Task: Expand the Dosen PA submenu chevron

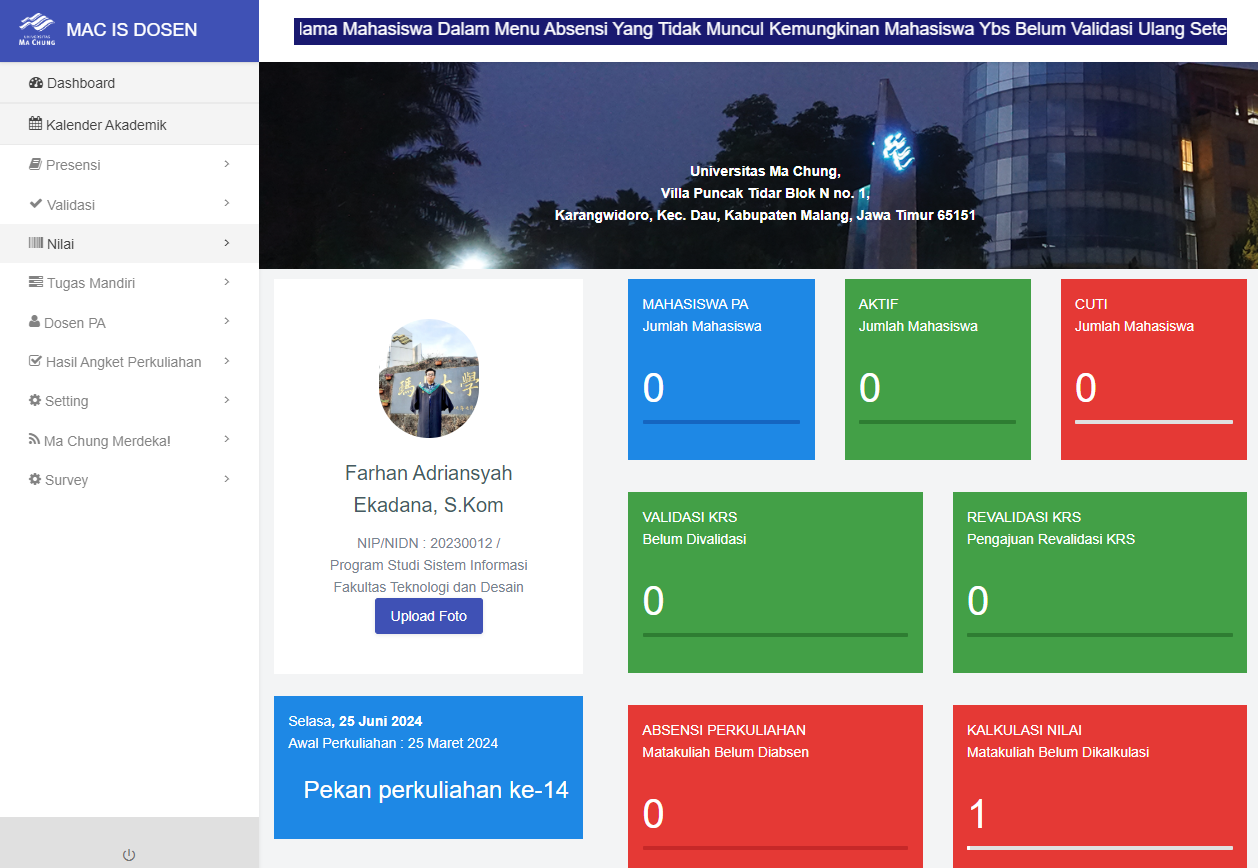Action: (227, 321)
